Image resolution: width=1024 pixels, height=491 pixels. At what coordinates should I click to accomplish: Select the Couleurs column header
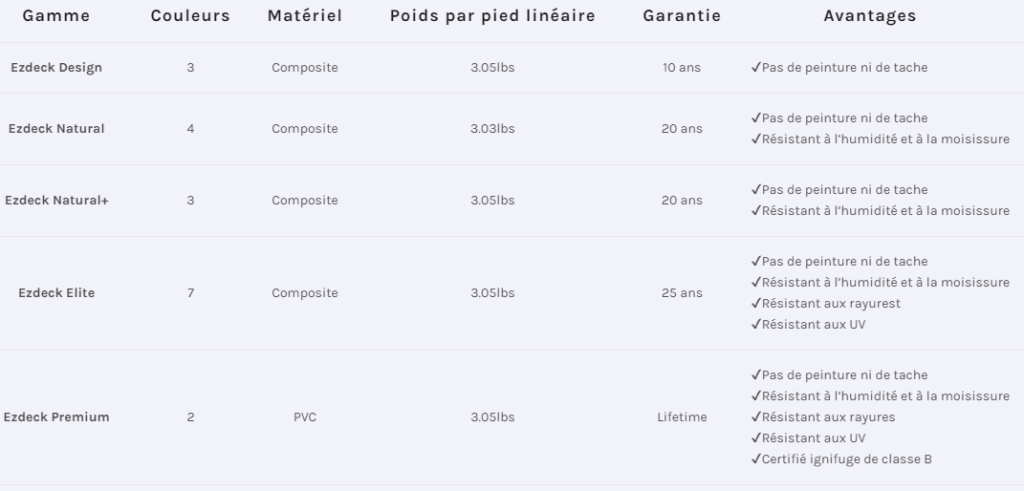point(190,16)
